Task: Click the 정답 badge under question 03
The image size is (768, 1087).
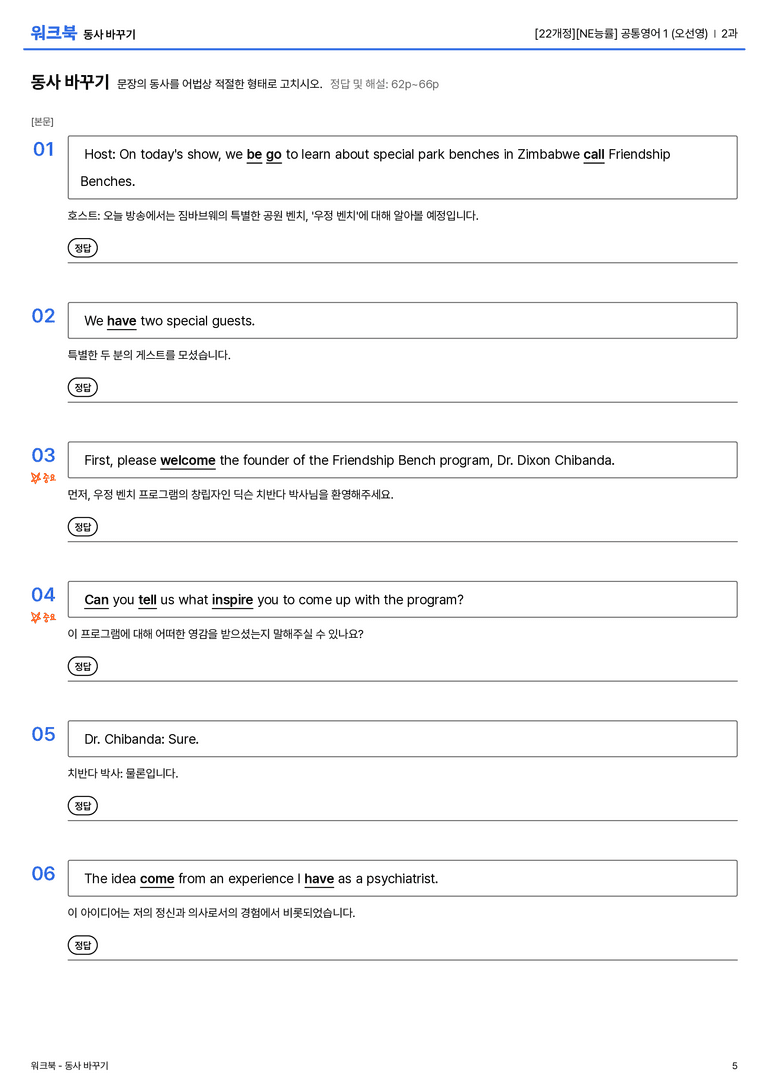Action: point(82,527)
